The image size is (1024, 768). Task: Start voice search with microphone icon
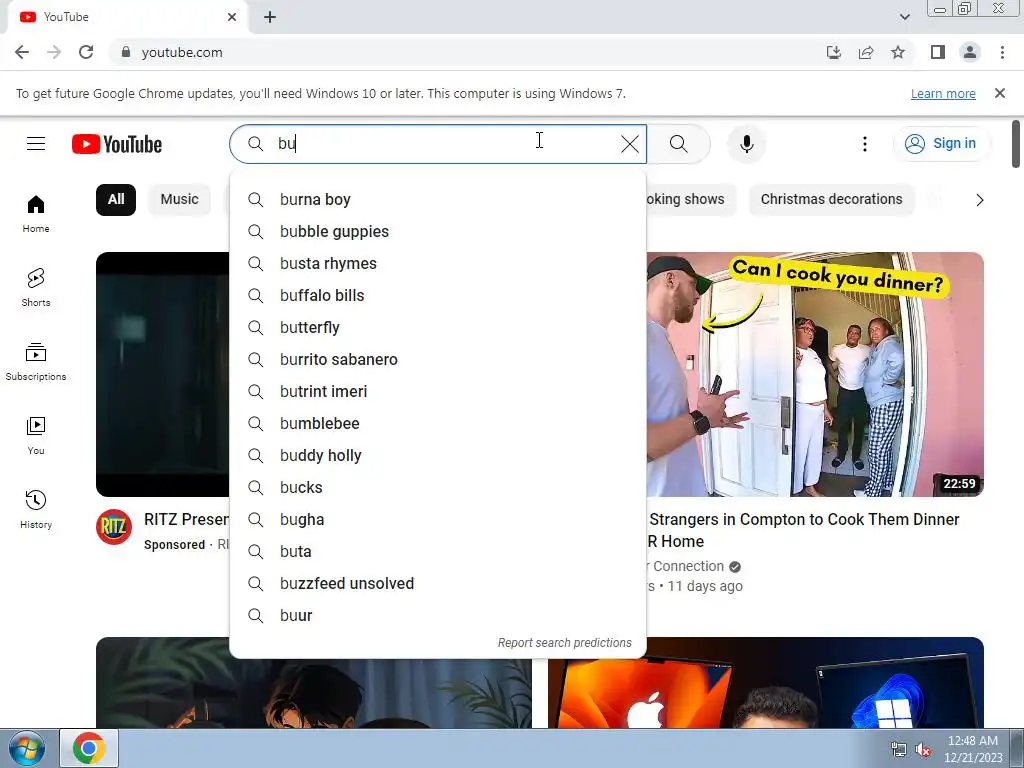coord(746,144)
